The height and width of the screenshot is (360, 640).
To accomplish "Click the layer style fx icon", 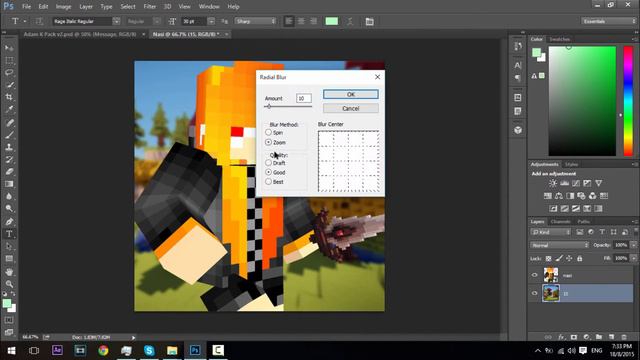I will 562,337.
